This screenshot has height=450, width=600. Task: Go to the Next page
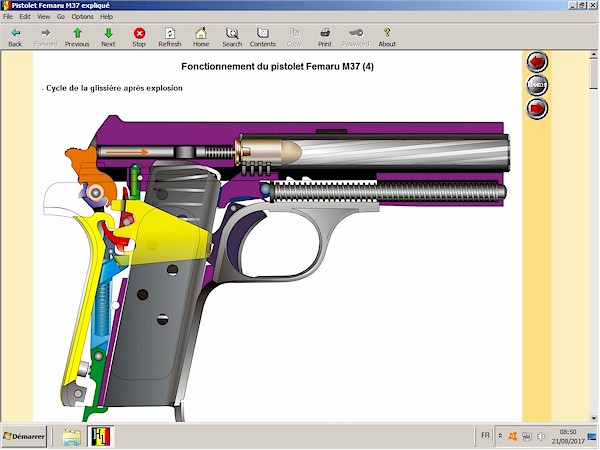(108, 38)
